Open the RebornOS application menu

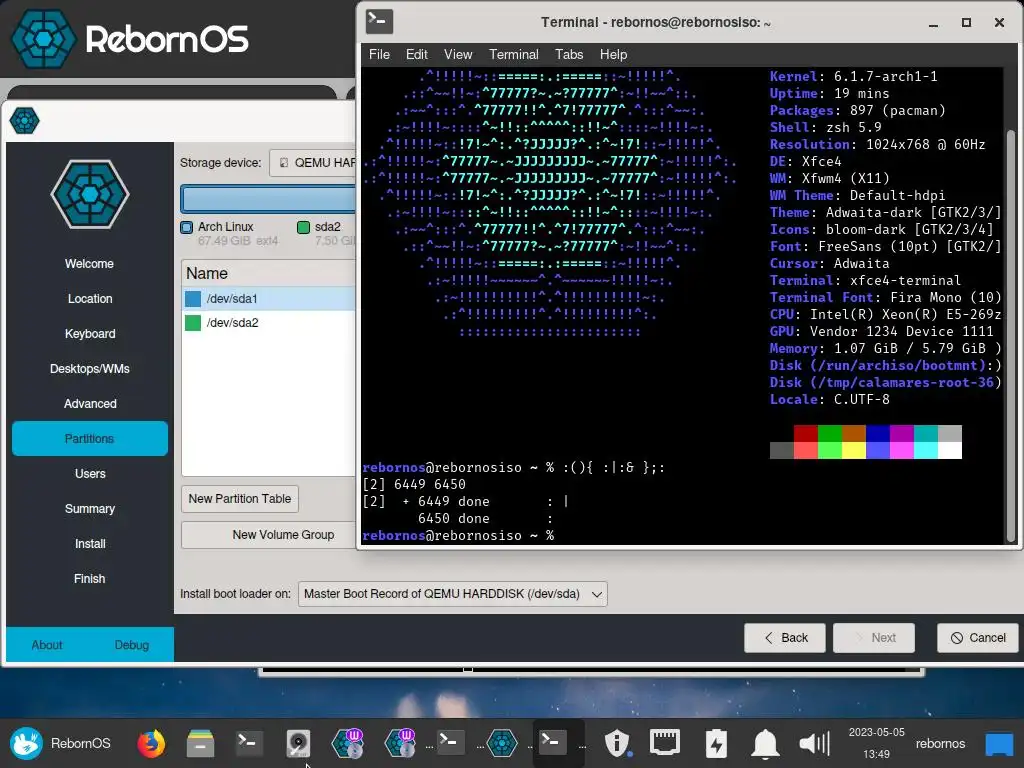coord(60,743)
